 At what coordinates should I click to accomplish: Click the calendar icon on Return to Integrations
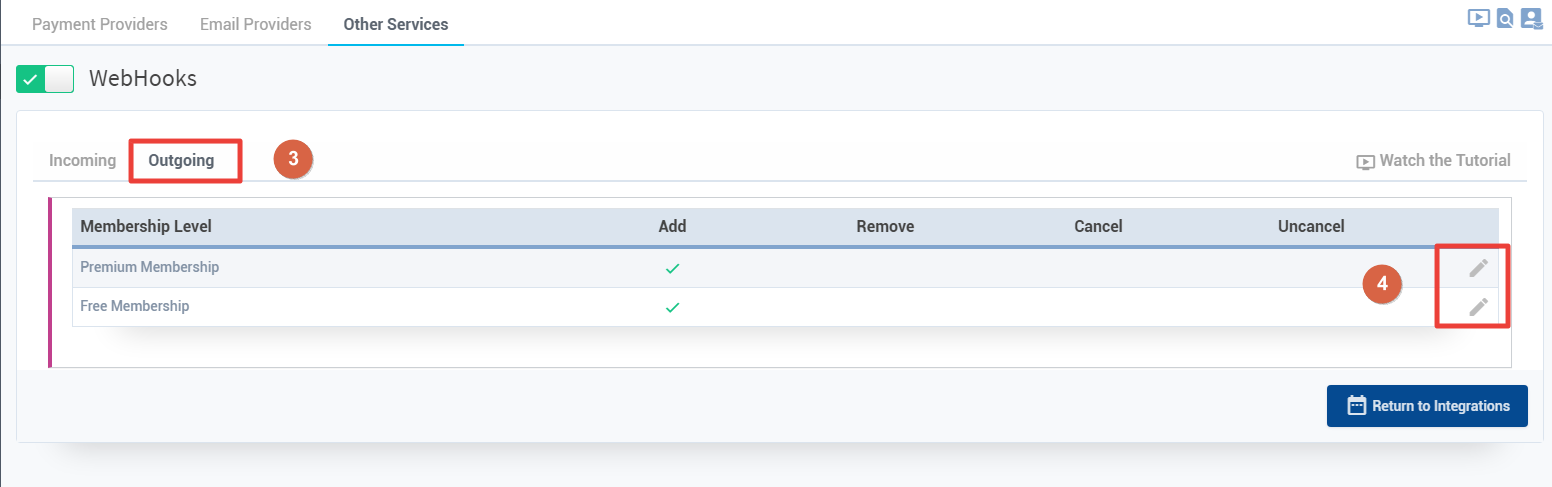tap(1356, 406)
